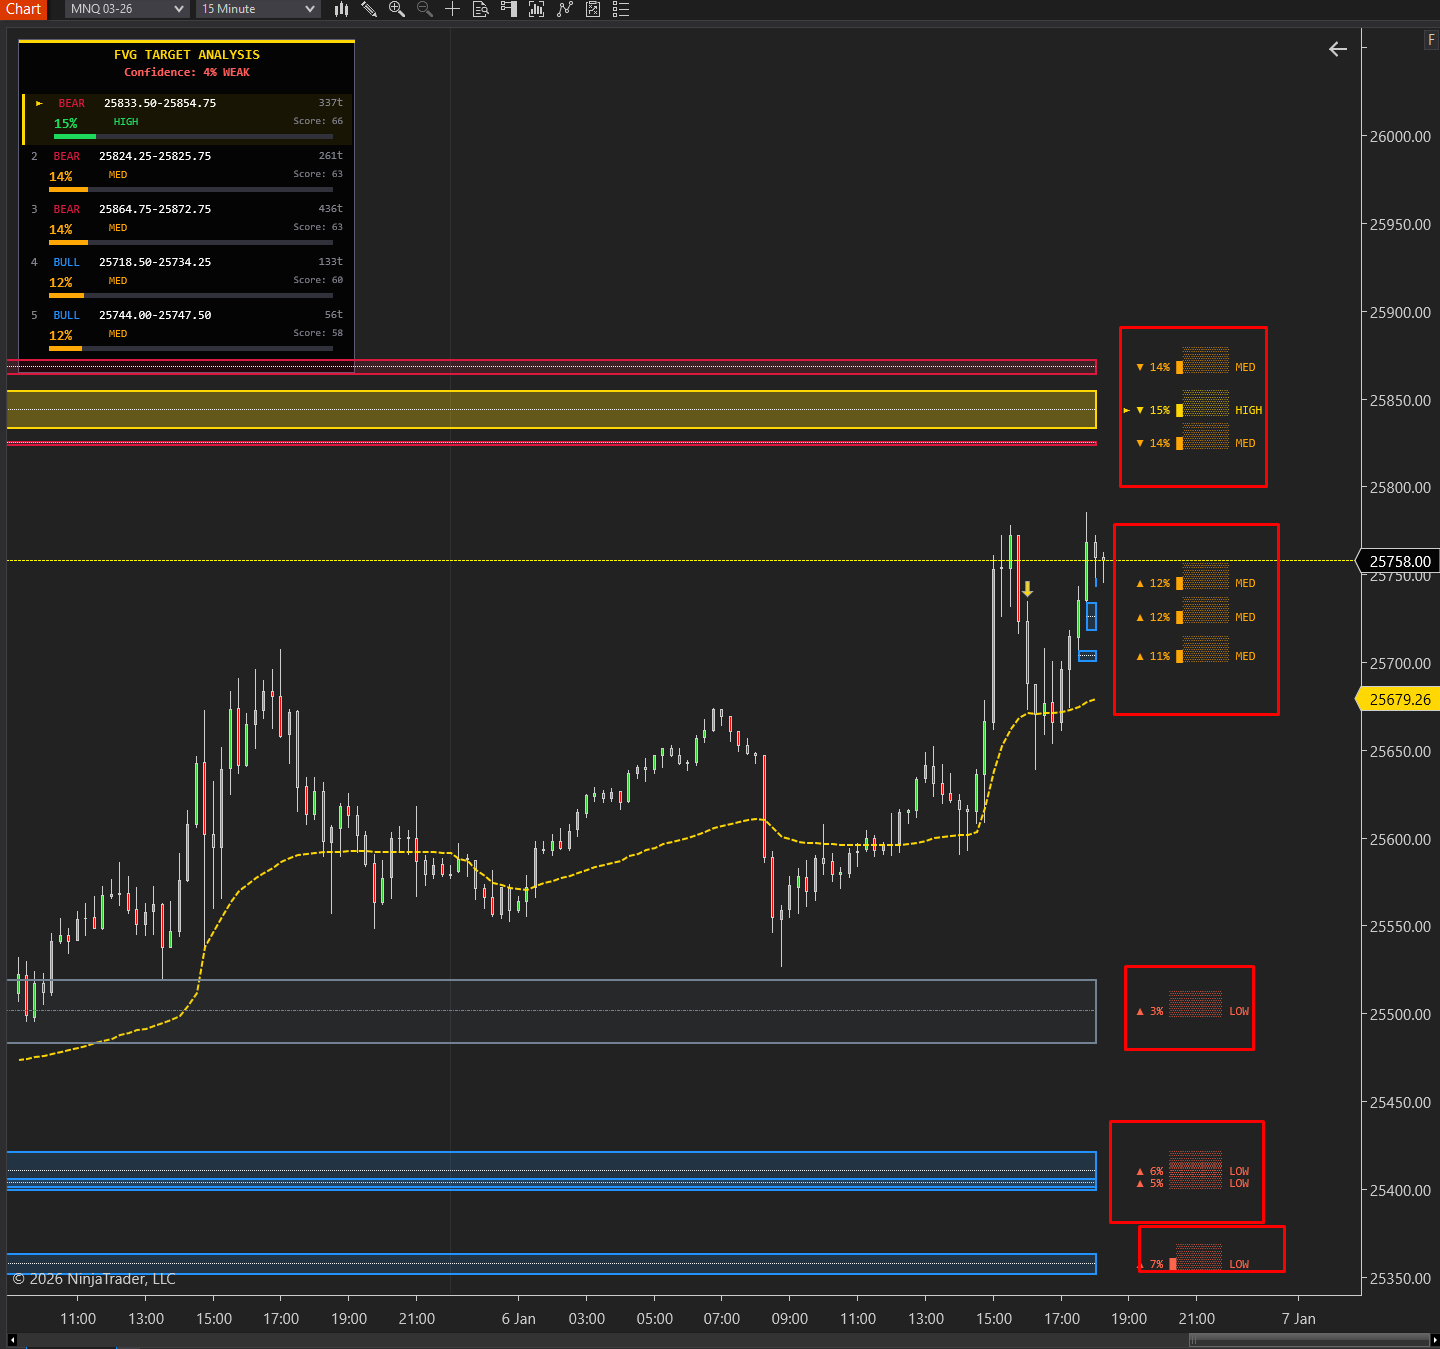The width and height of the screenshot is (1440, 1349).
Task: Select BEAR 25864.75-25872.75 target row
Action: pyautogui.click(x=187, y=224)
